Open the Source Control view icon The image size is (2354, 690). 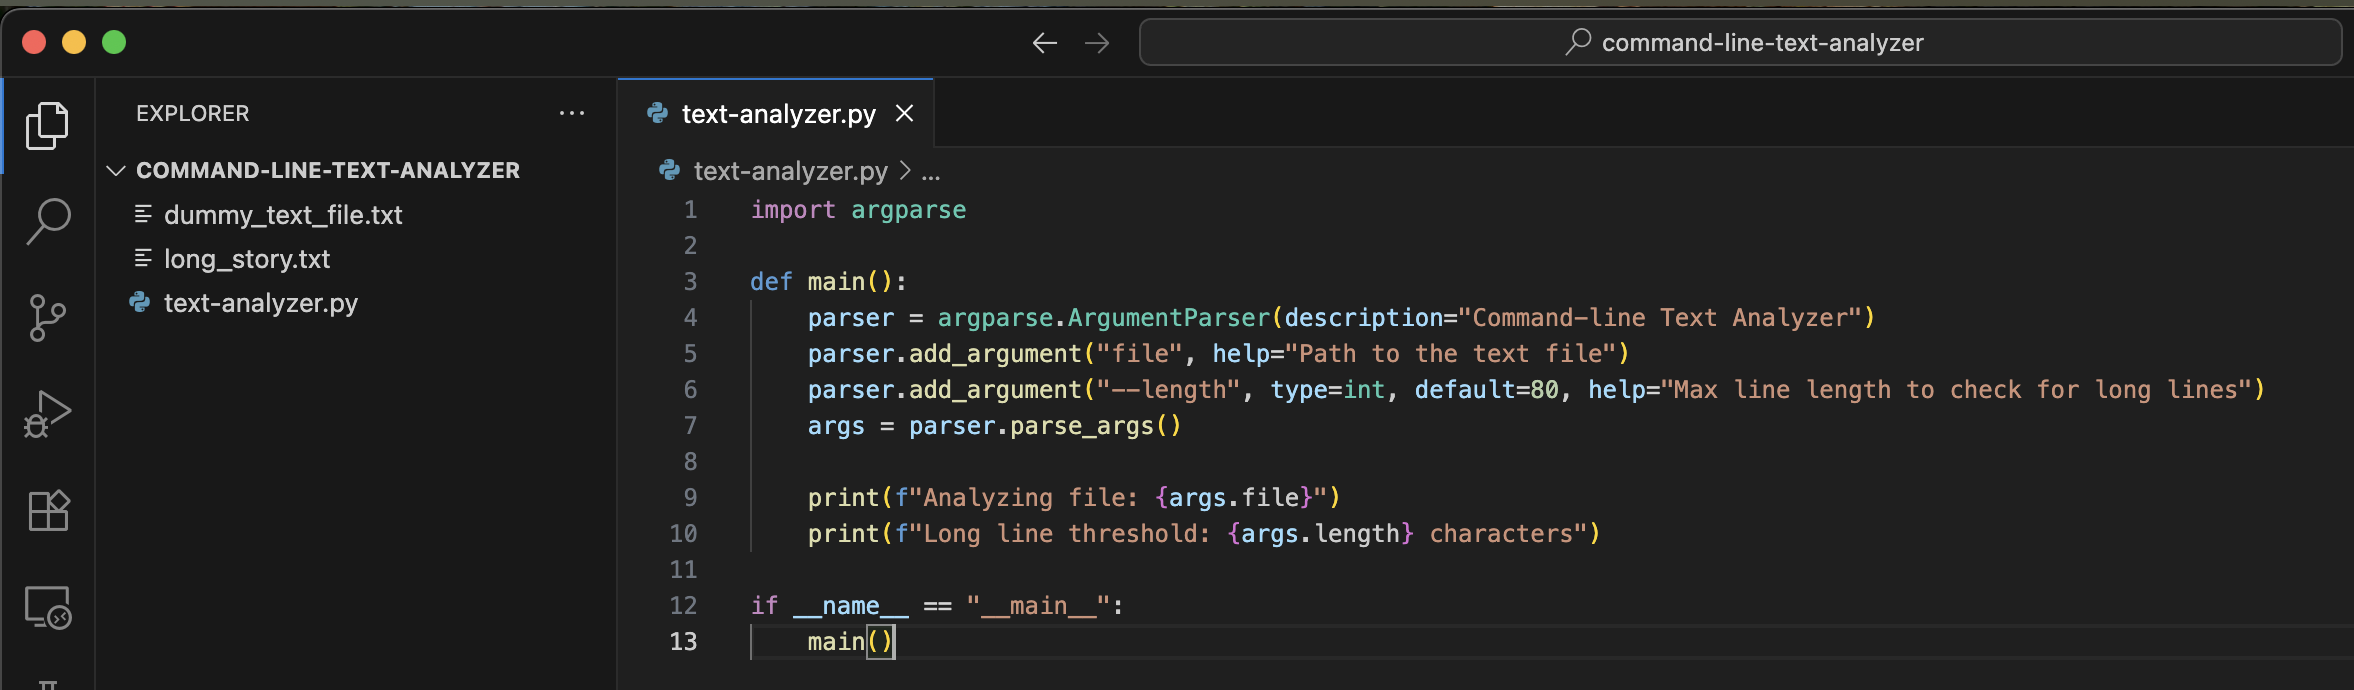coord(47,318)
